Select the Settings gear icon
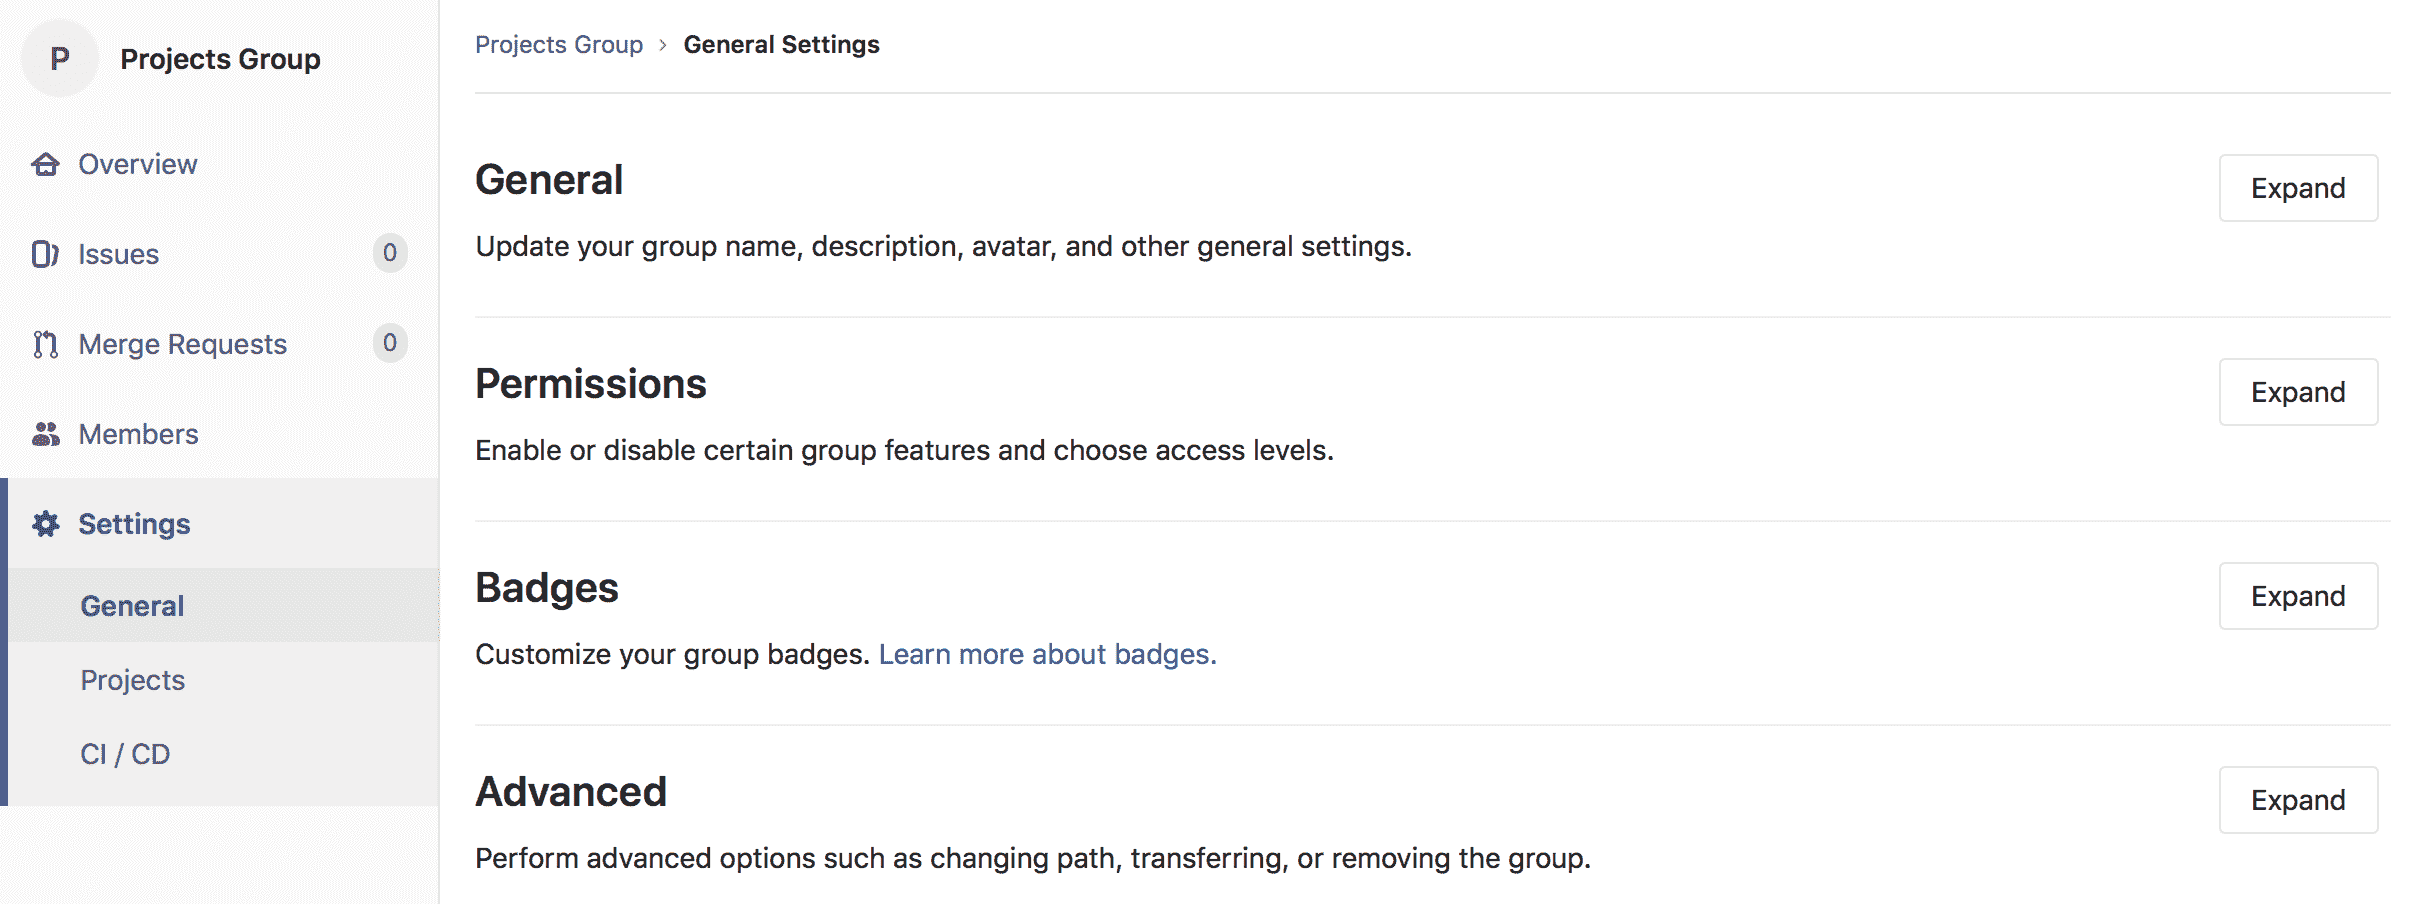The image size is (2426, 904). pyautogui.click(x=46, y=523)
